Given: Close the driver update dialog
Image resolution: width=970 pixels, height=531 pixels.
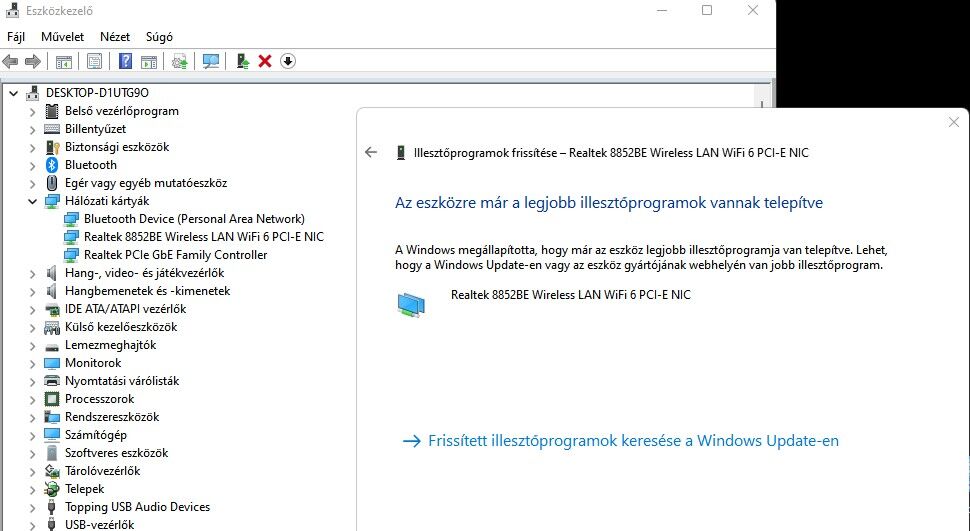Looking at the screenshot, I should [x=954, y=123].
